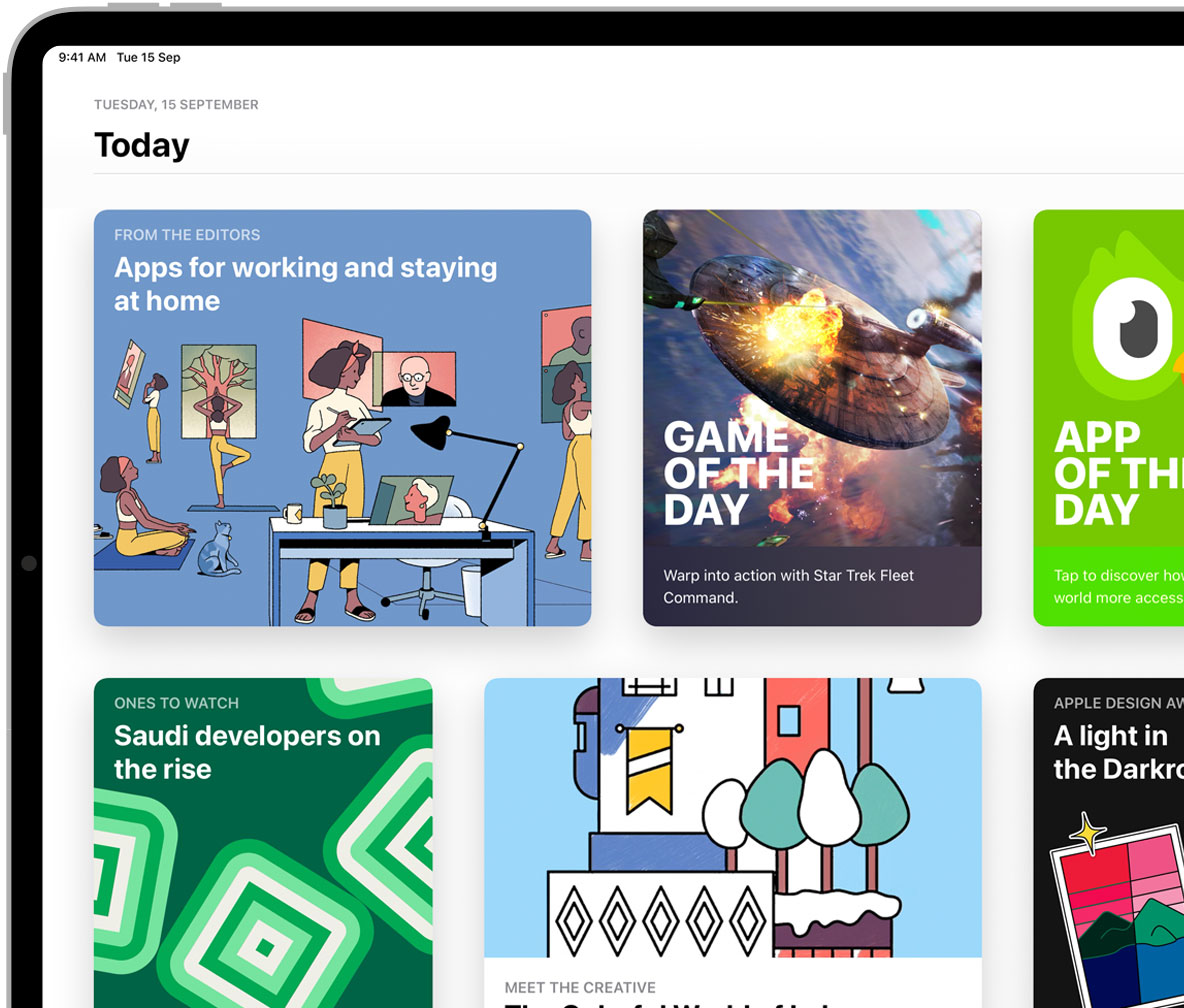Viewport: 1184px width, 1008px height.
Task: Tap 'GAME OF THE DAY' title text
Action: pos(738,473)
